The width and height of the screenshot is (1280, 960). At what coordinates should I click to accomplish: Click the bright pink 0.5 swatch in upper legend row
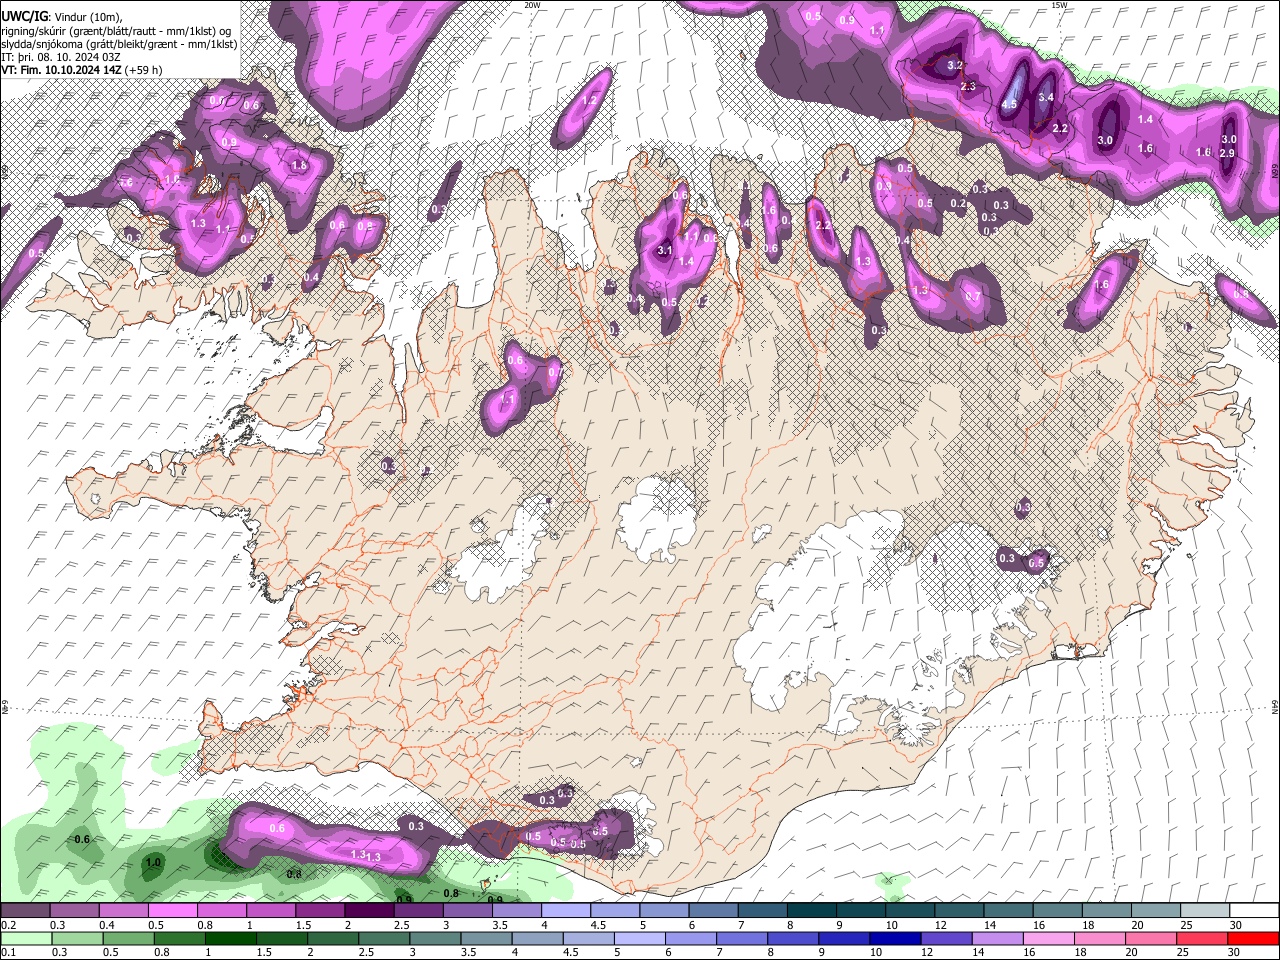(171, 911)
